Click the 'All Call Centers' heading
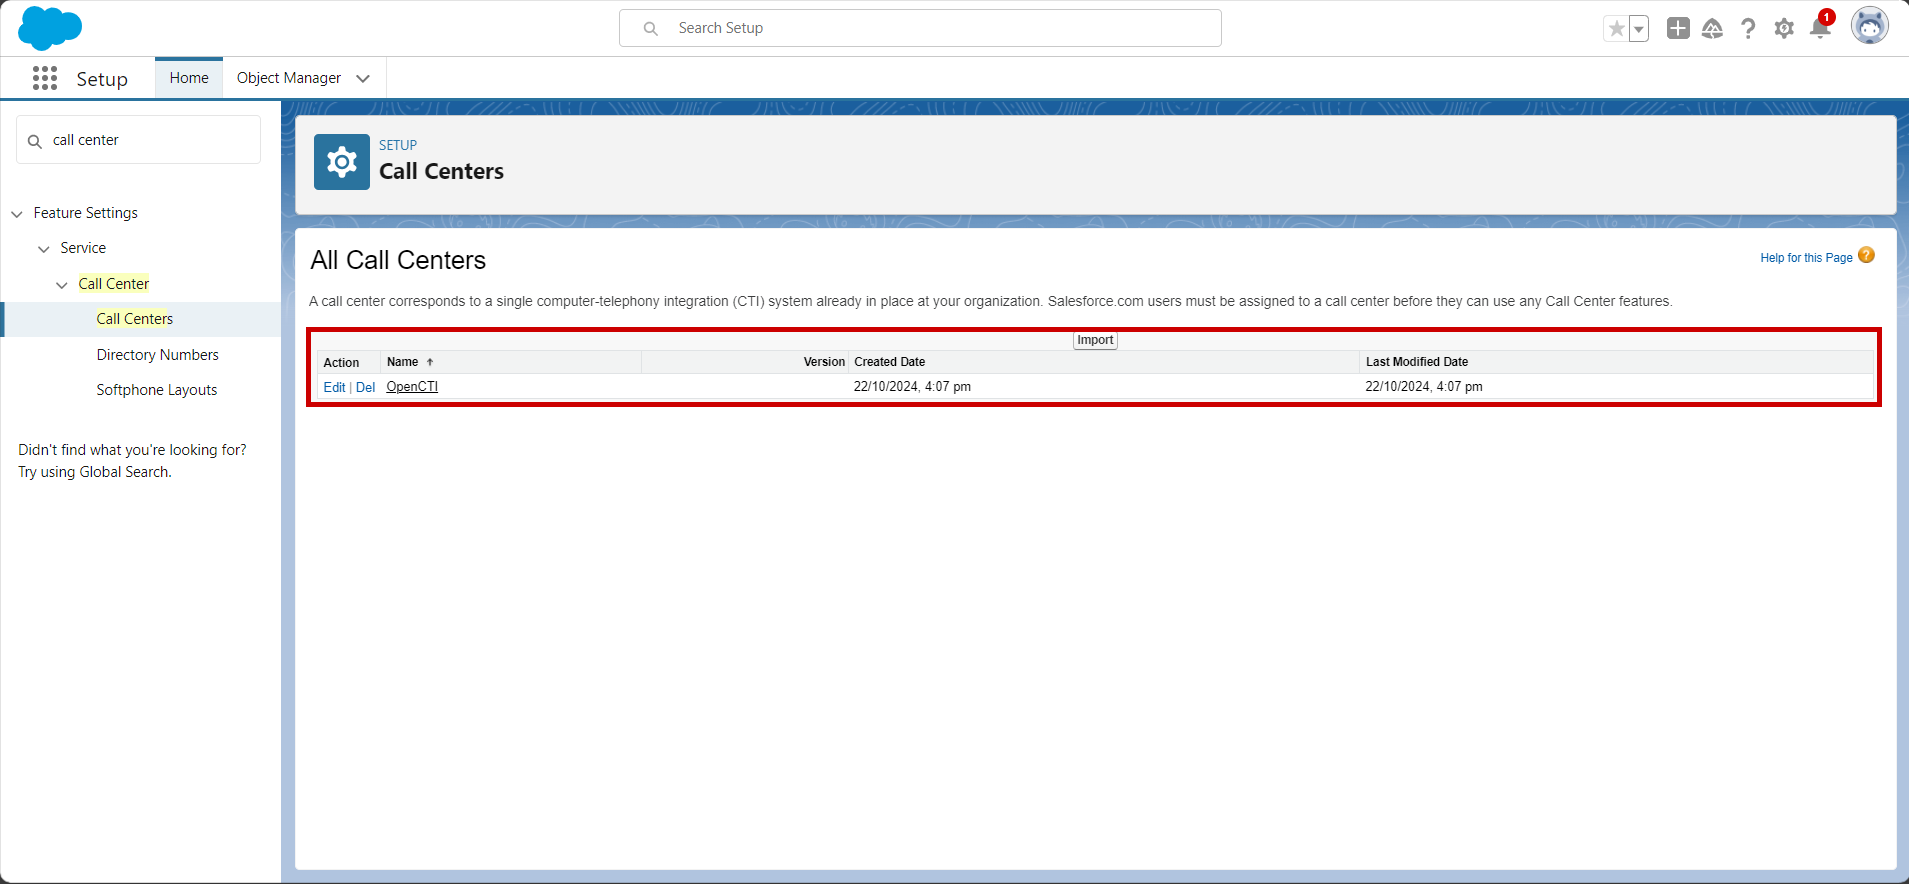 coord(398,260)
